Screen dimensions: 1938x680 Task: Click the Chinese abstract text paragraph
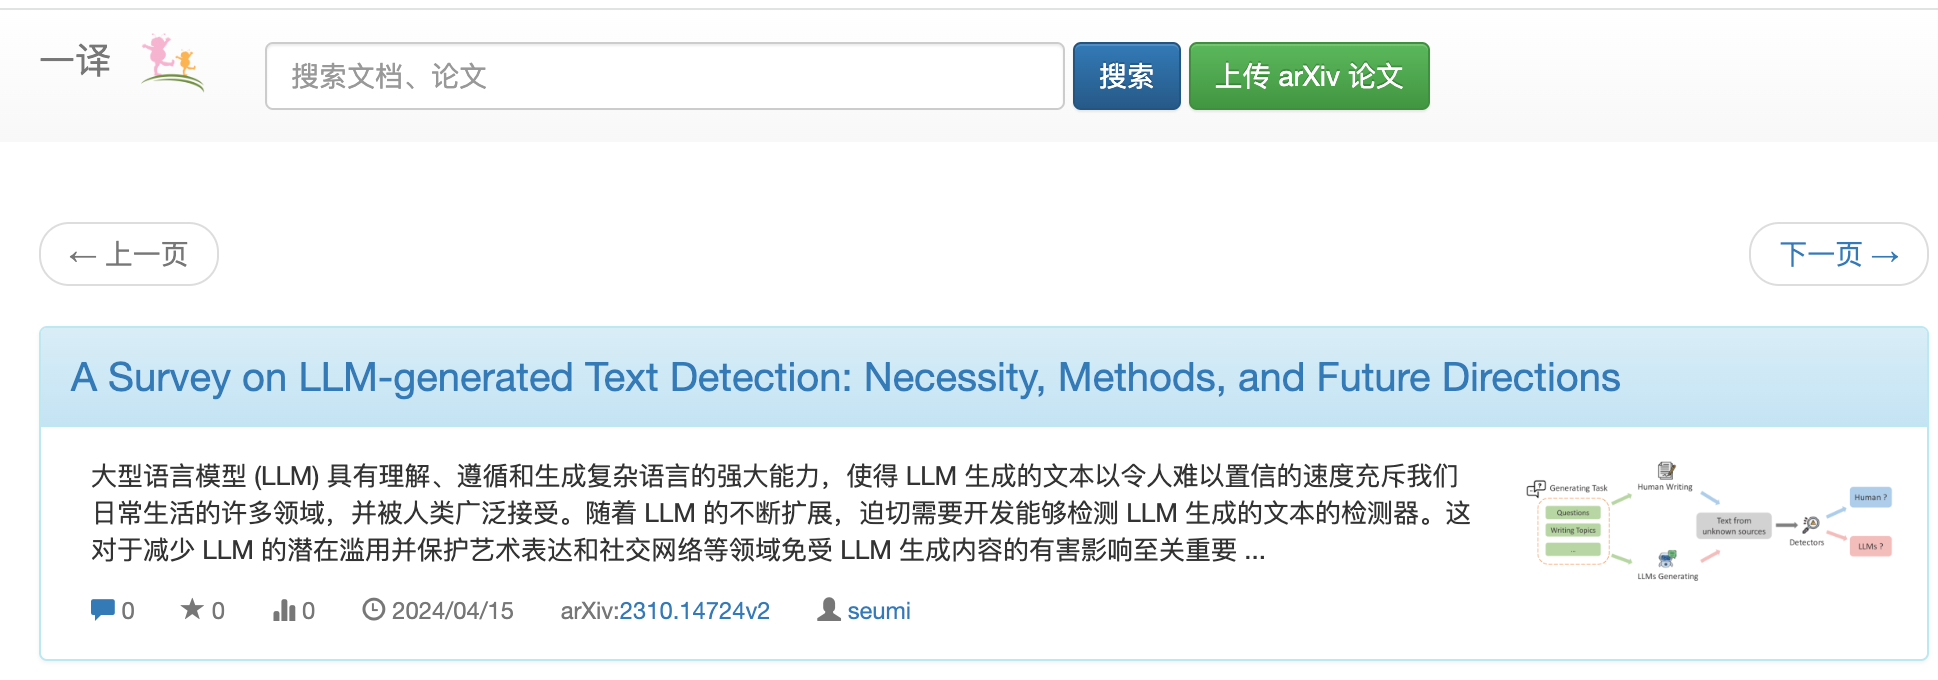pos(780,513)
